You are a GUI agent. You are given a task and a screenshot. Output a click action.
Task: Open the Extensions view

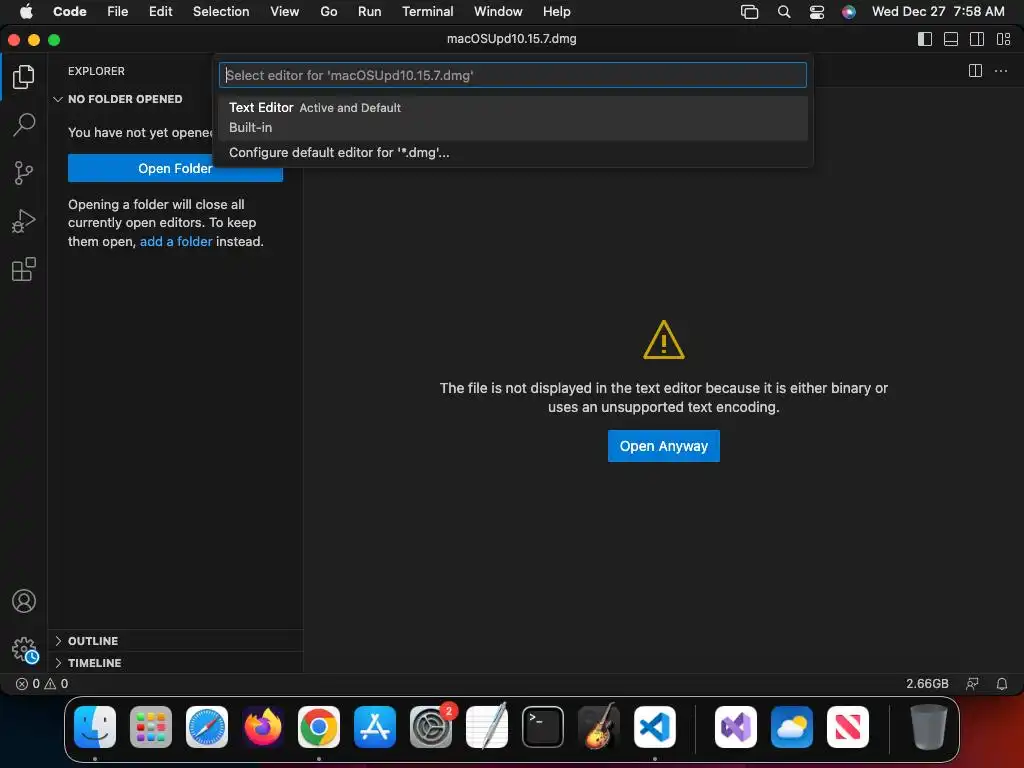tap(24, 269)
